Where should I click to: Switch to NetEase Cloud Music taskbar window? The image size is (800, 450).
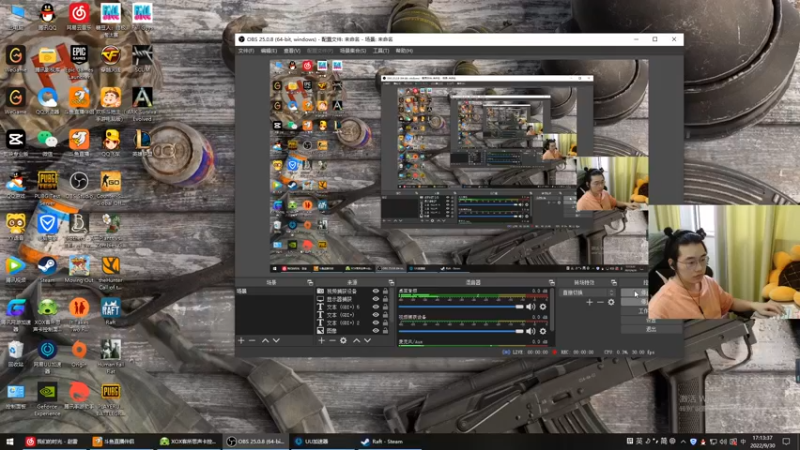(54, 442)
